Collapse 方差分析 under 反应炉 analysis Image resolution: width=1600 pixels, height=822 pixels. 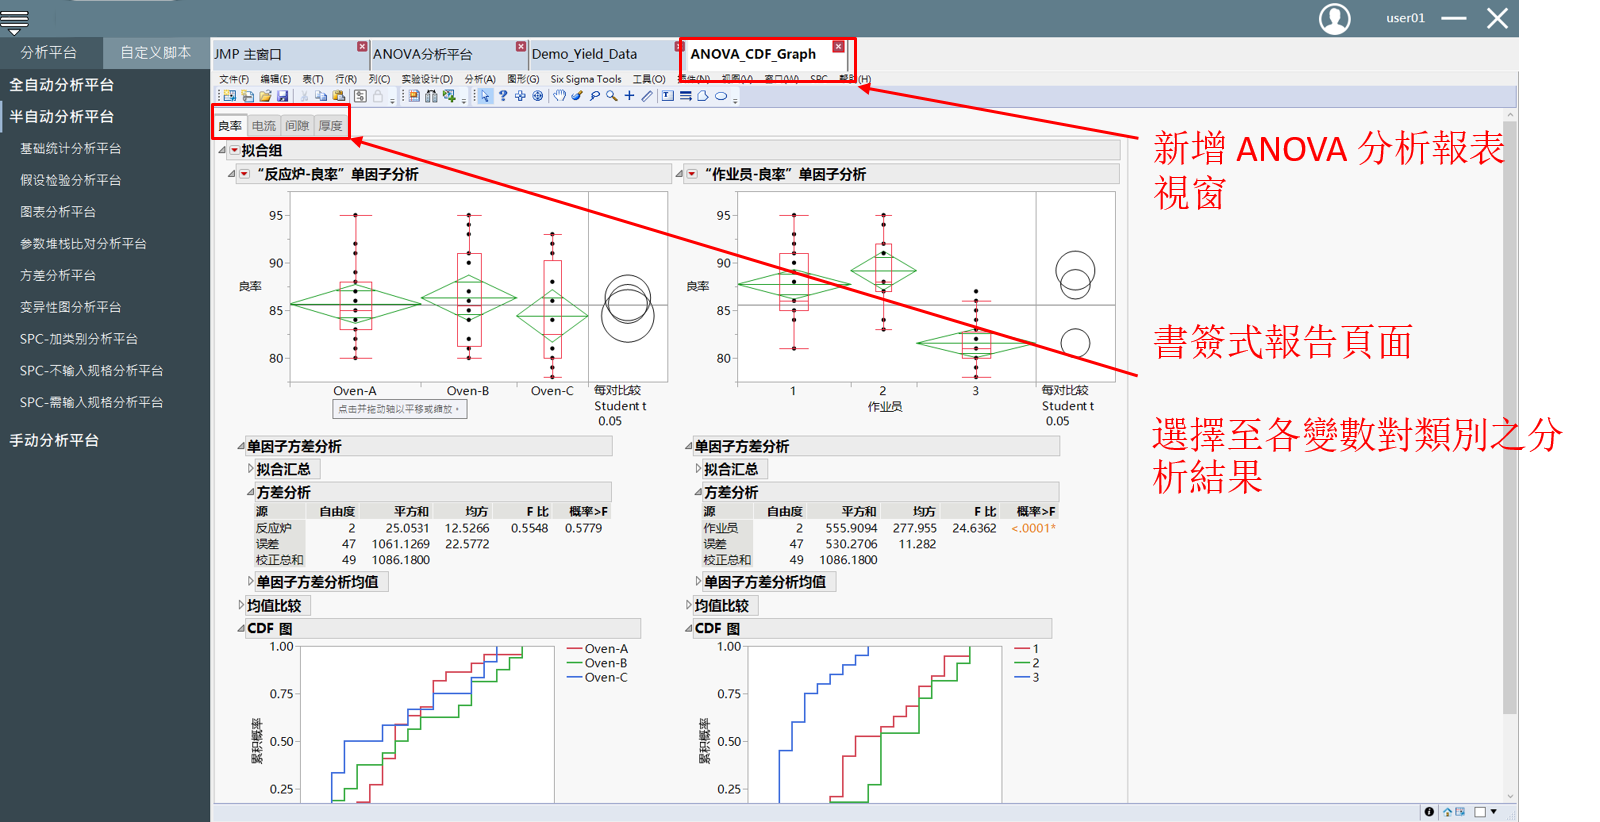(251, 492)
